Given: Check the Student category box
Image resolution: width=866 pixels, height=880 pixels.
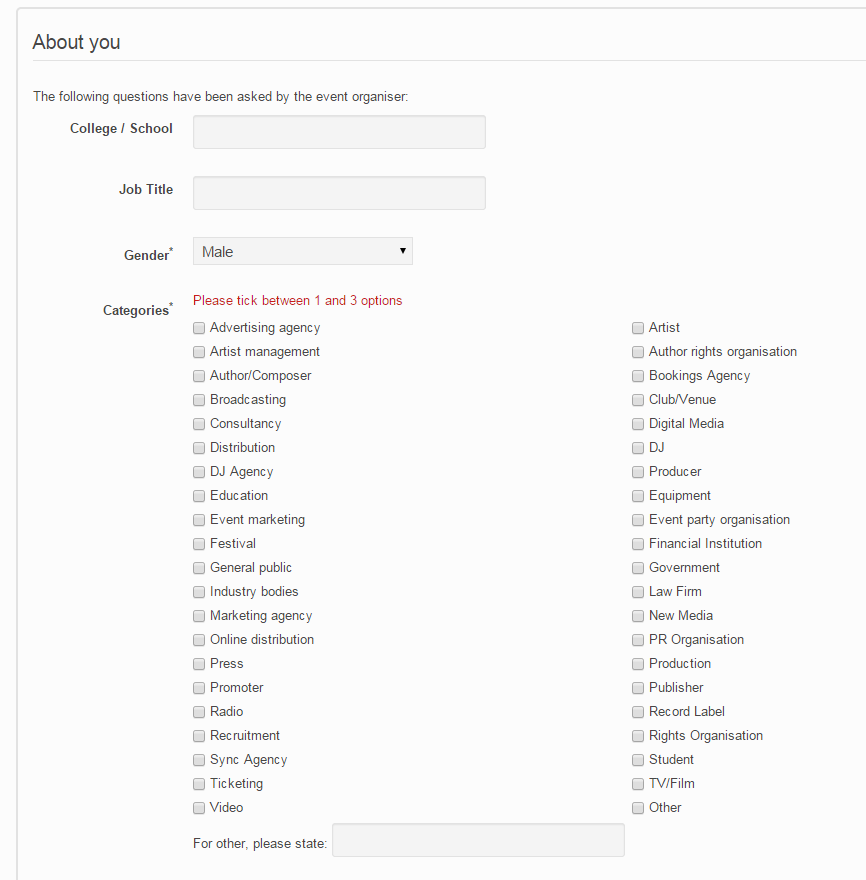Looking at the screenshot, I should tap(638, 760).
